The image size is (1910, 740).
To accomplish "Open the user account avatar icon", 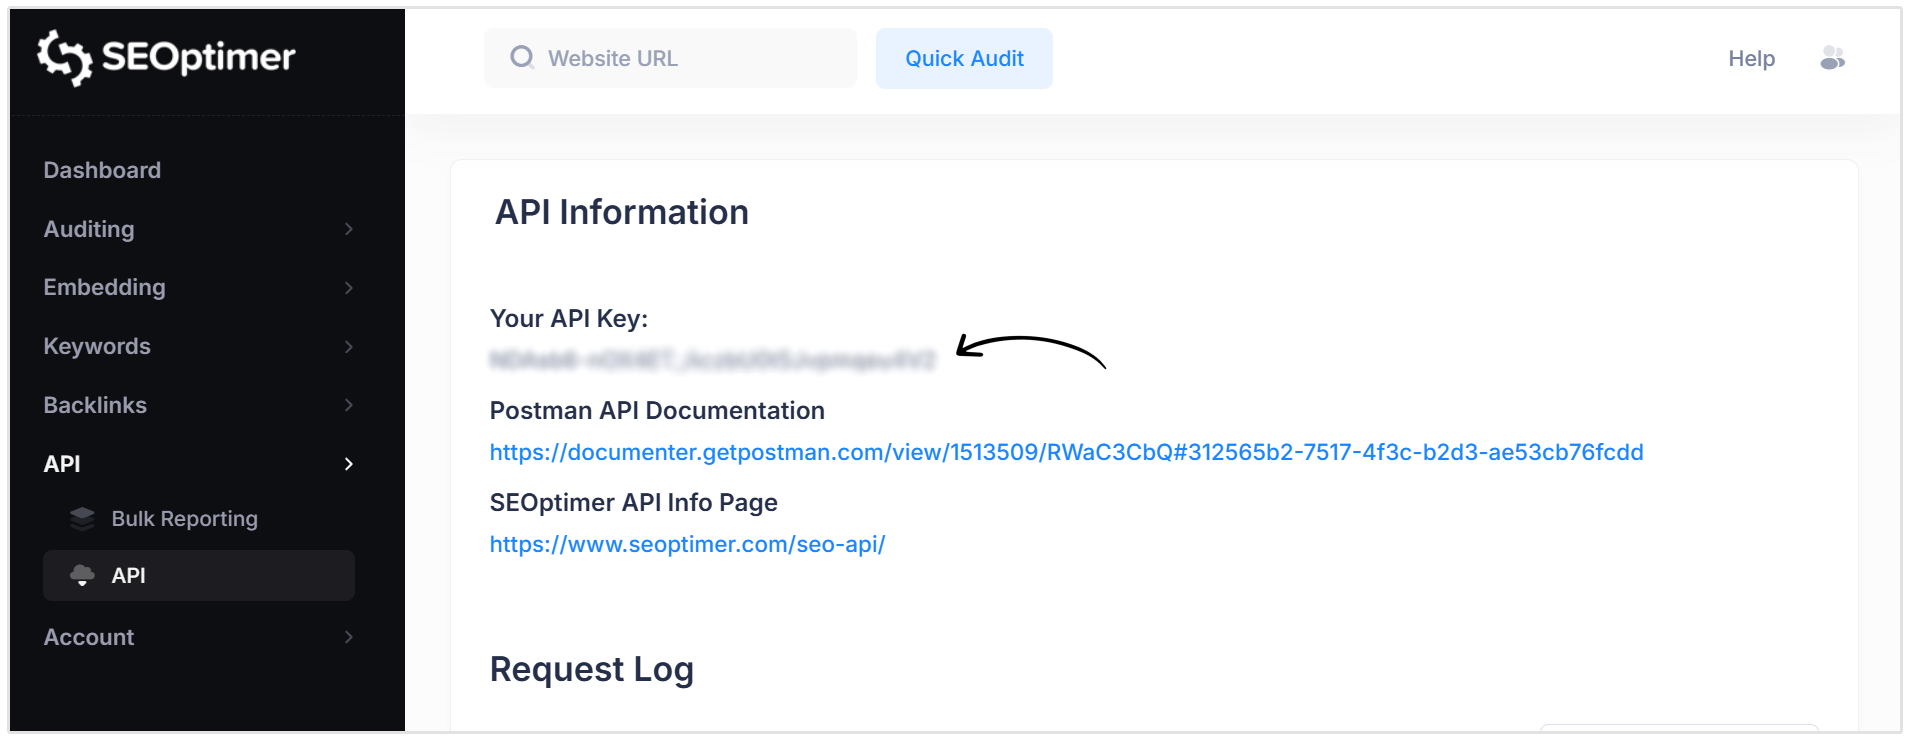I will click(1832, 58).
